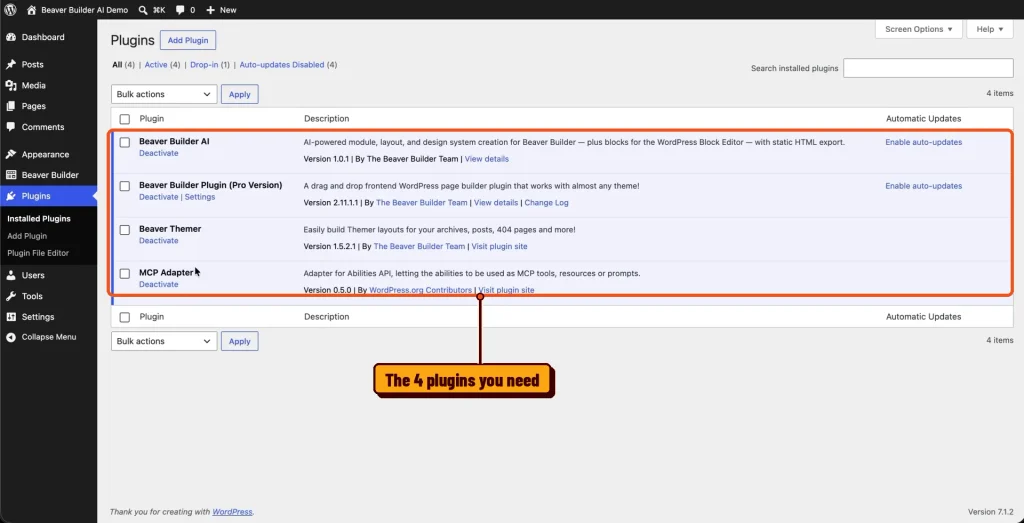The height and width of the screenshot is (523, 1024).
Task: Open Change Log for Beaver Builder Plugin
Action: click(547, 203)
